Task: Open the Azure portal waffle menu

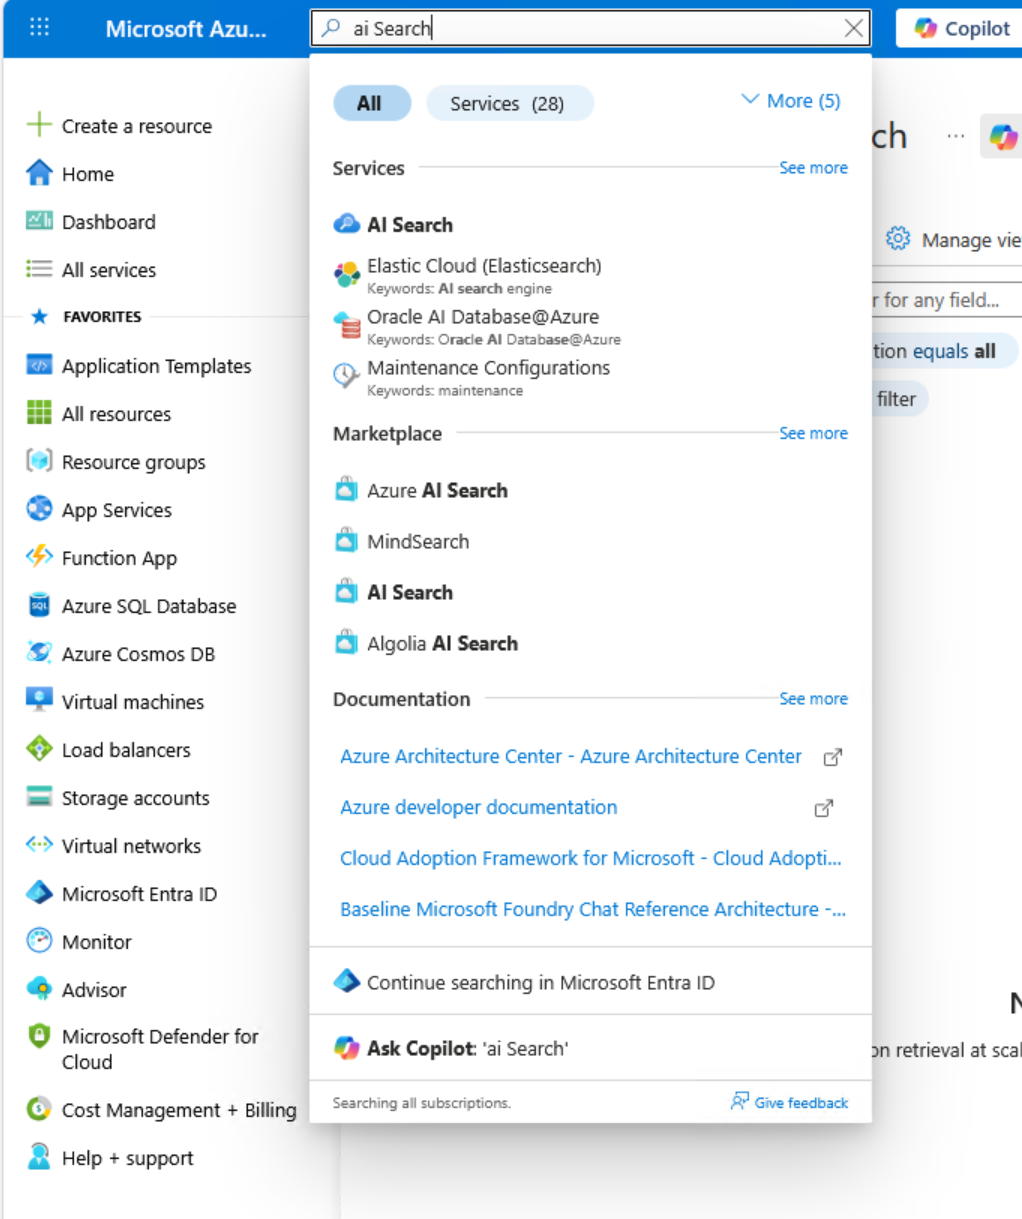Action: 39,27
